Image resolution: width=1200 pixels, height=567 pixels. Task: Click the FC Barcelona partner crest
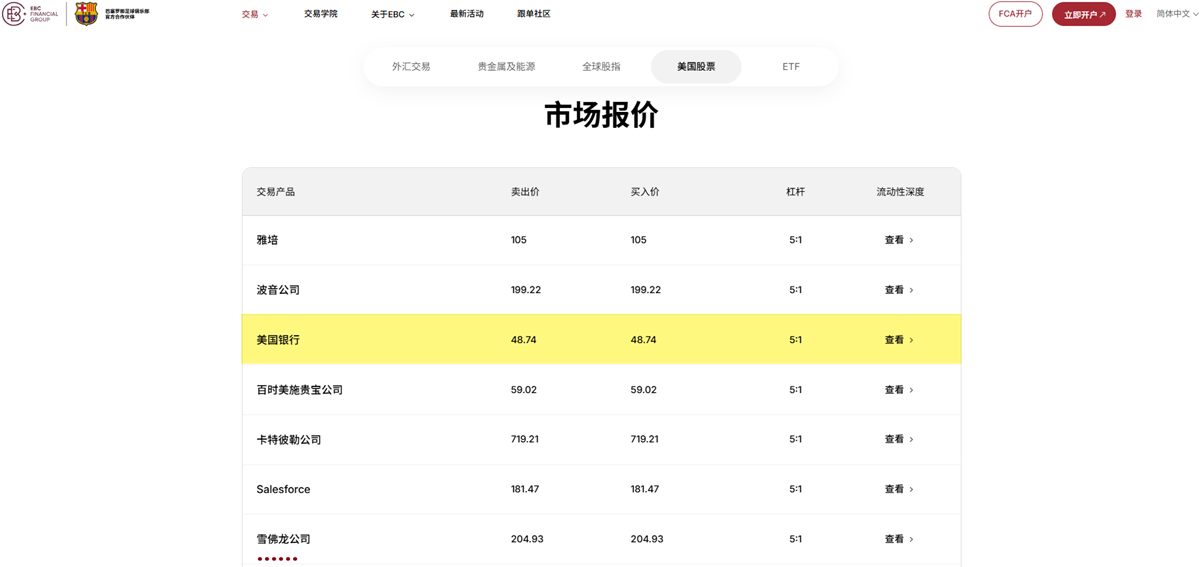click(86, 14)
